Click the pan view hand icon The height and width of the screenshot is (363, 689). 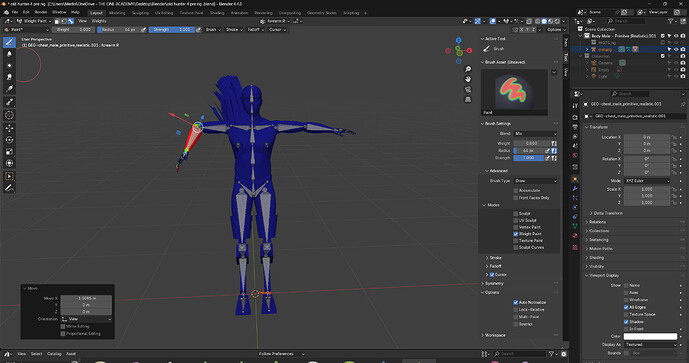point(468,79)
